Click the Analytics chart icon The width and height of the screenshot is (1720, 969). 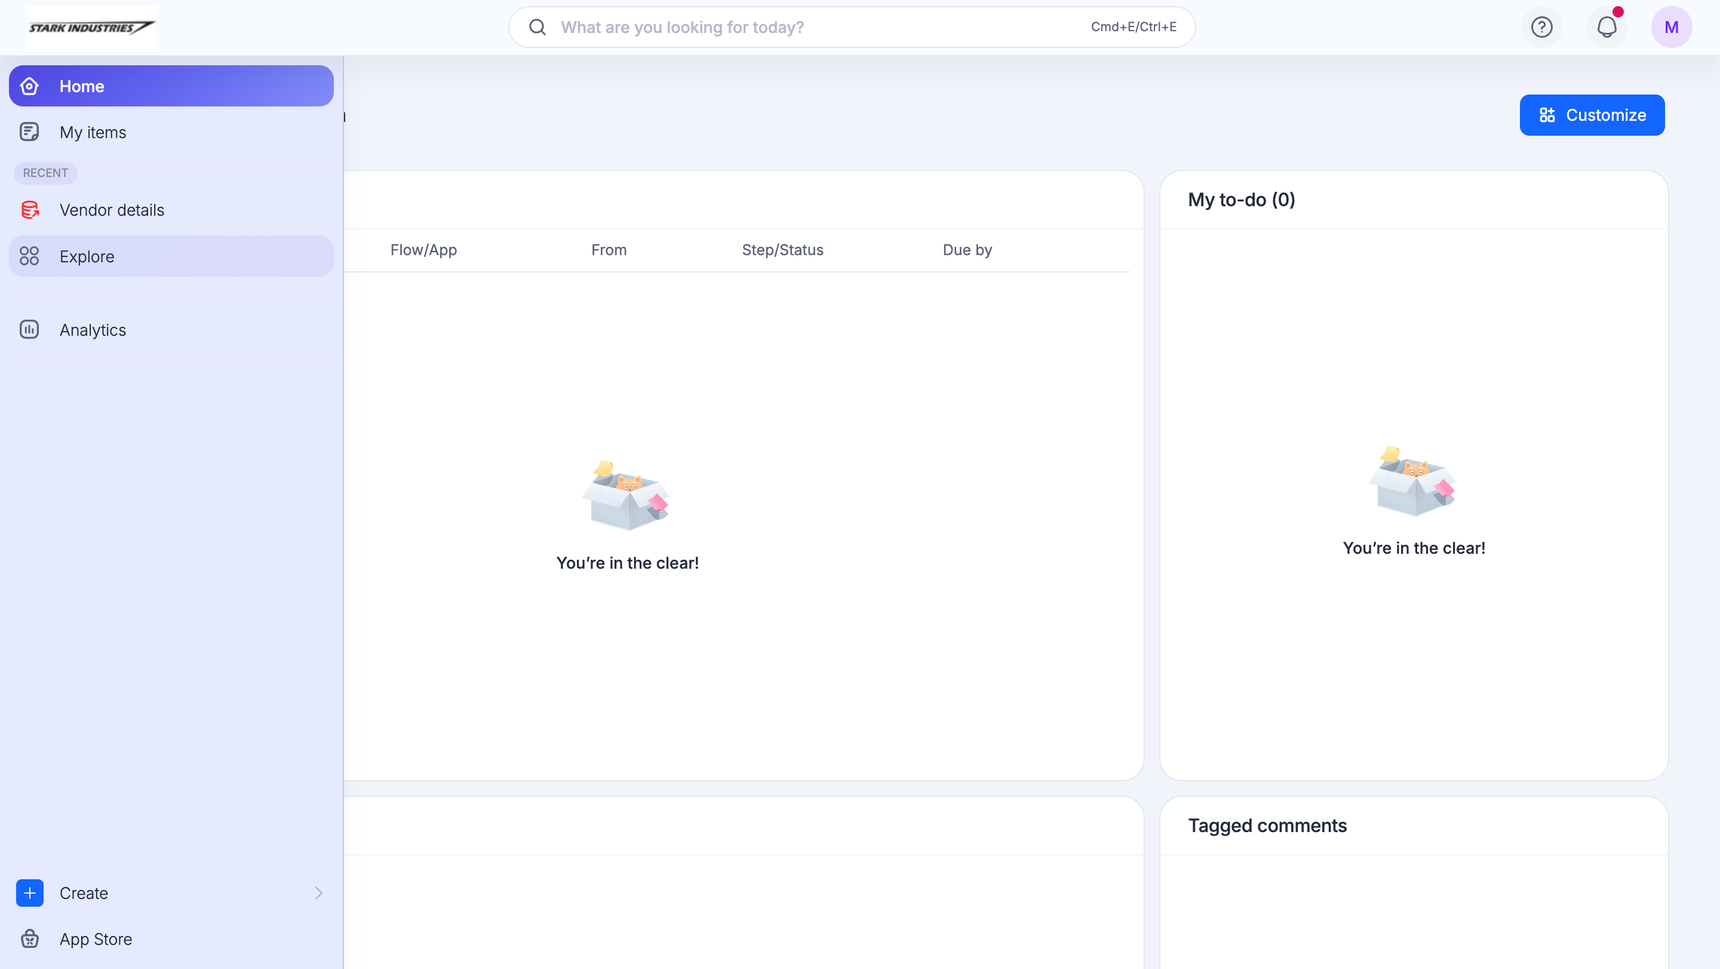(x=30, y=330)
